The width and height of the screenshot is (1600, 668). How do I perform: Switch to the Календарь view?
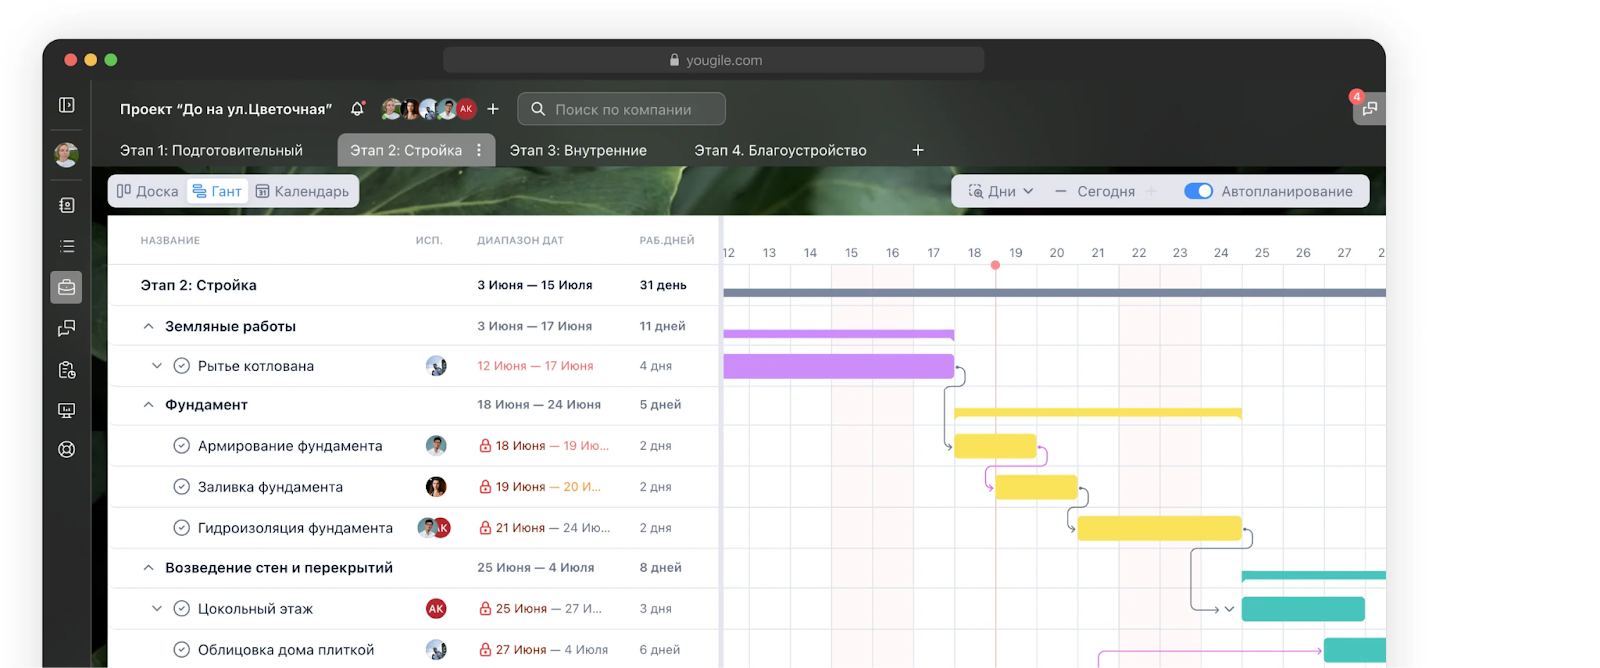[x=302, y=191]
